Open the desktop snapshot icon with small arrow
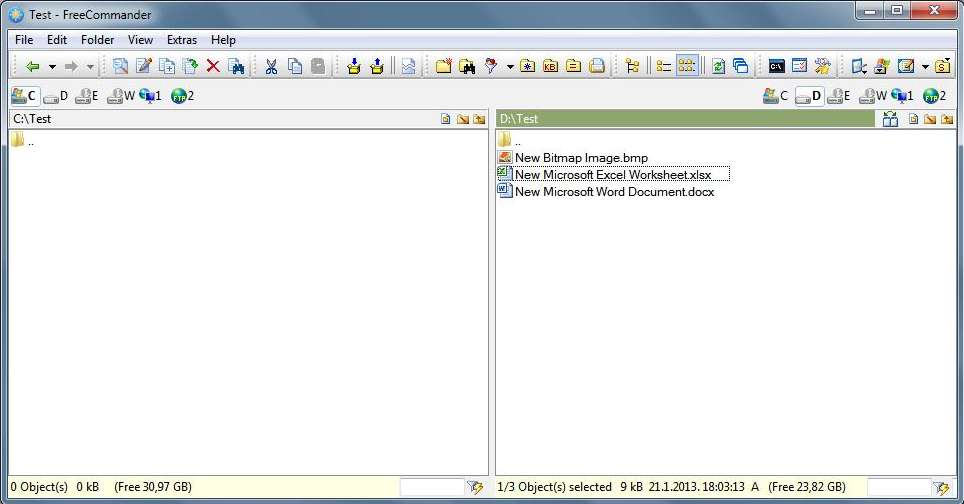The image size is (964, 504). pos(859,66)
